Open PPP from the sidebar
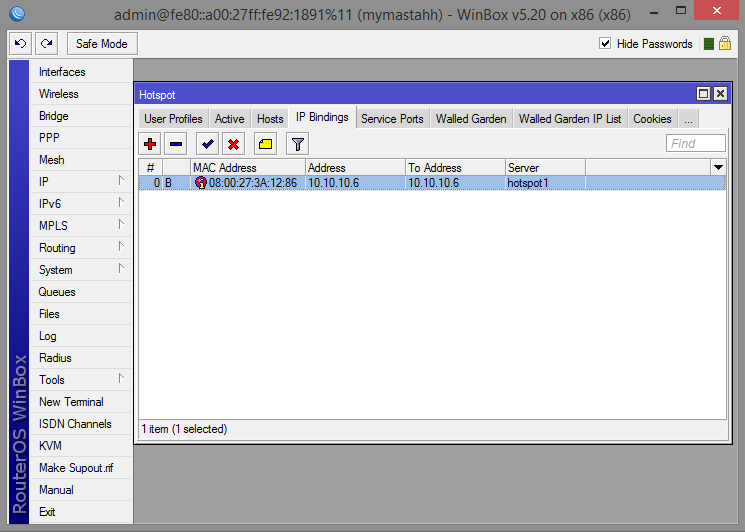745x532 pixels. click(81, 138)
